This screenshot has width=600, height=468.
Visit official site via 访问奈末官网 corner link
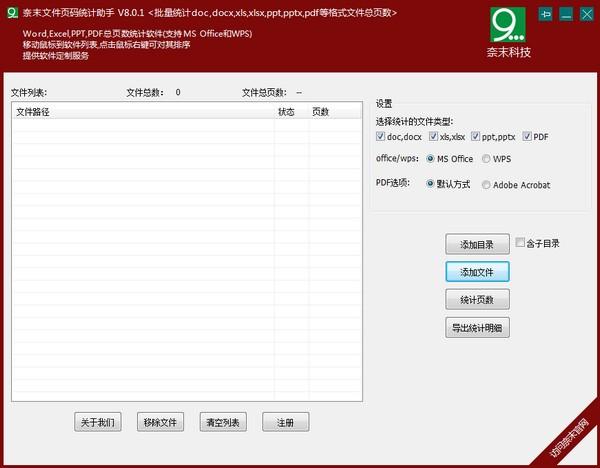pyautogui.click(x=569, y=438)
